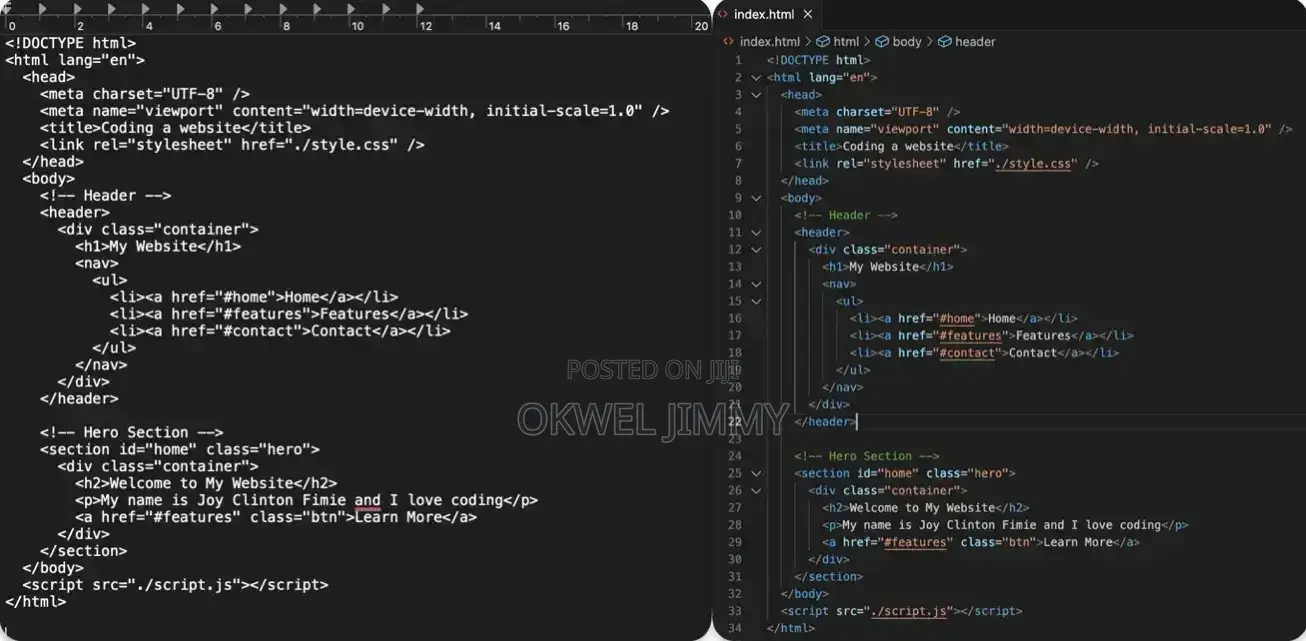Click the <!DOCTYPE html> line in VS Code
Image resolution: width=1306 pixels, height=641 pixels.
tap(818, 60)
